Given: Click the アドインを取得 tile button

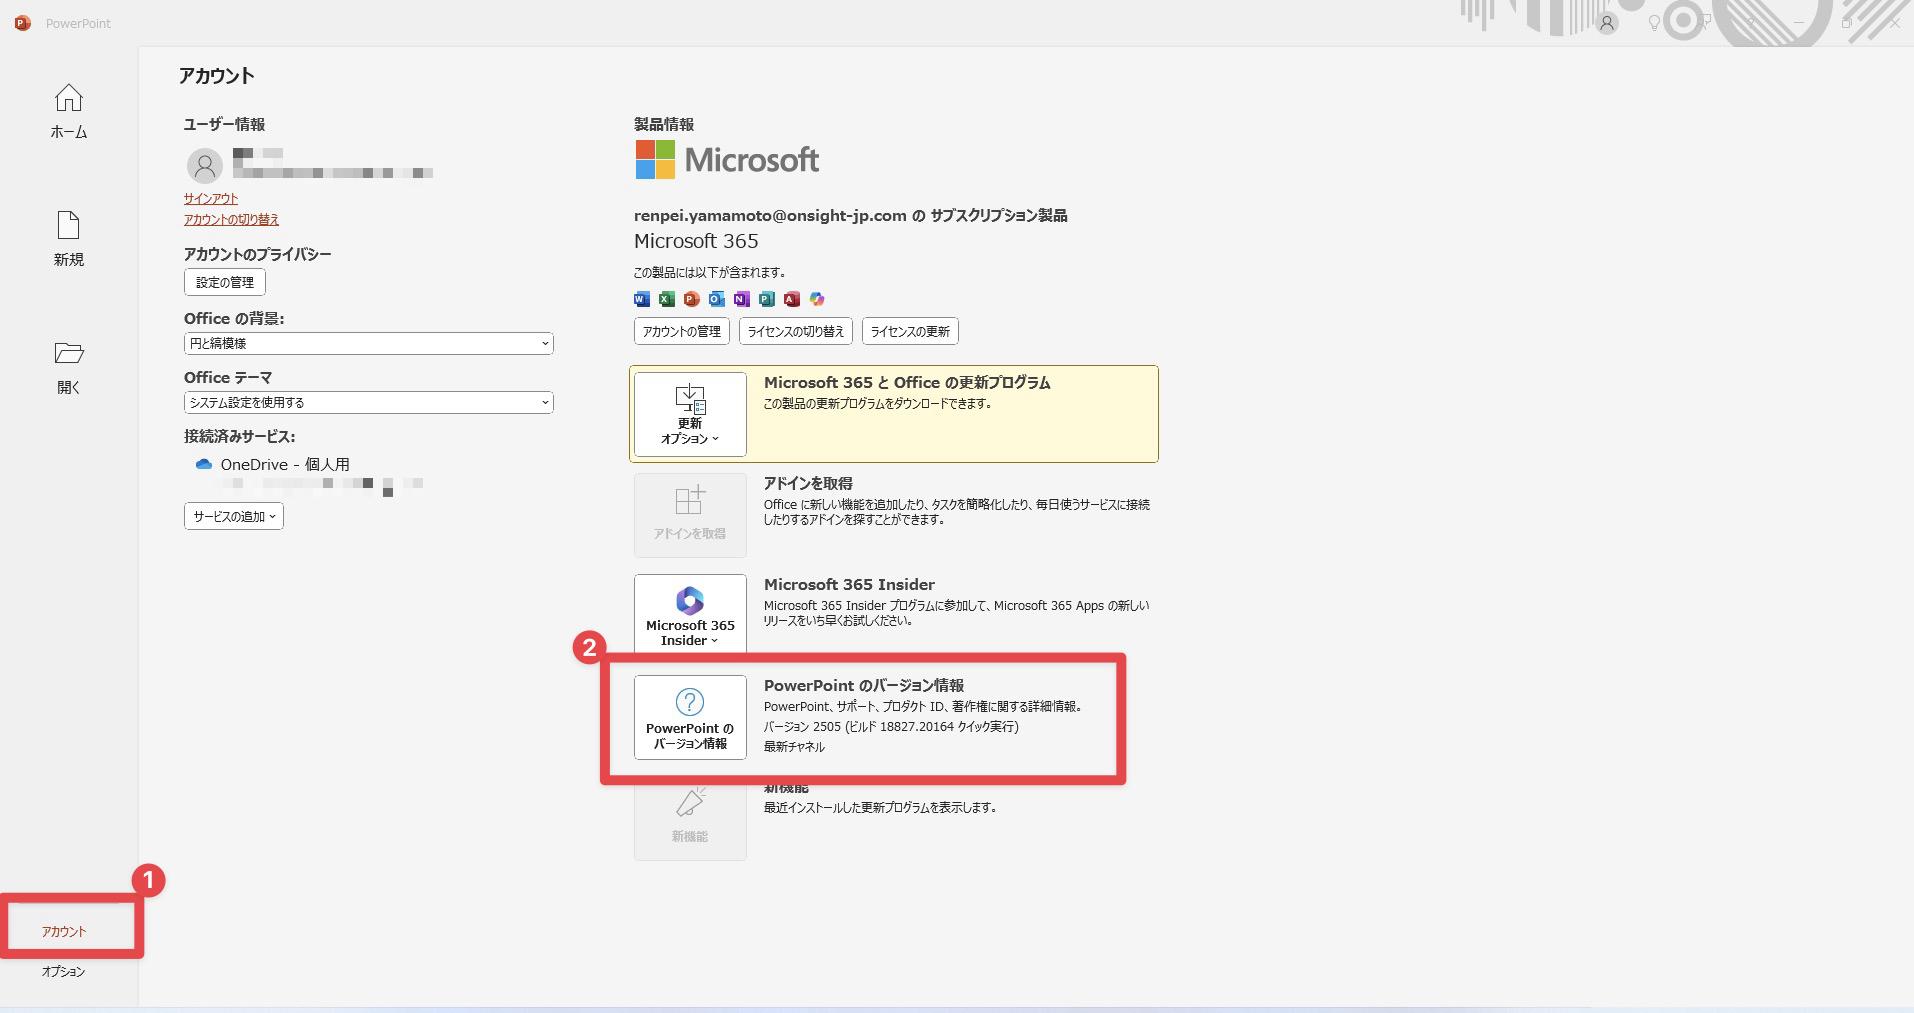Looking at the screenshot, I should pyautogui.click(x=690, y=515).
